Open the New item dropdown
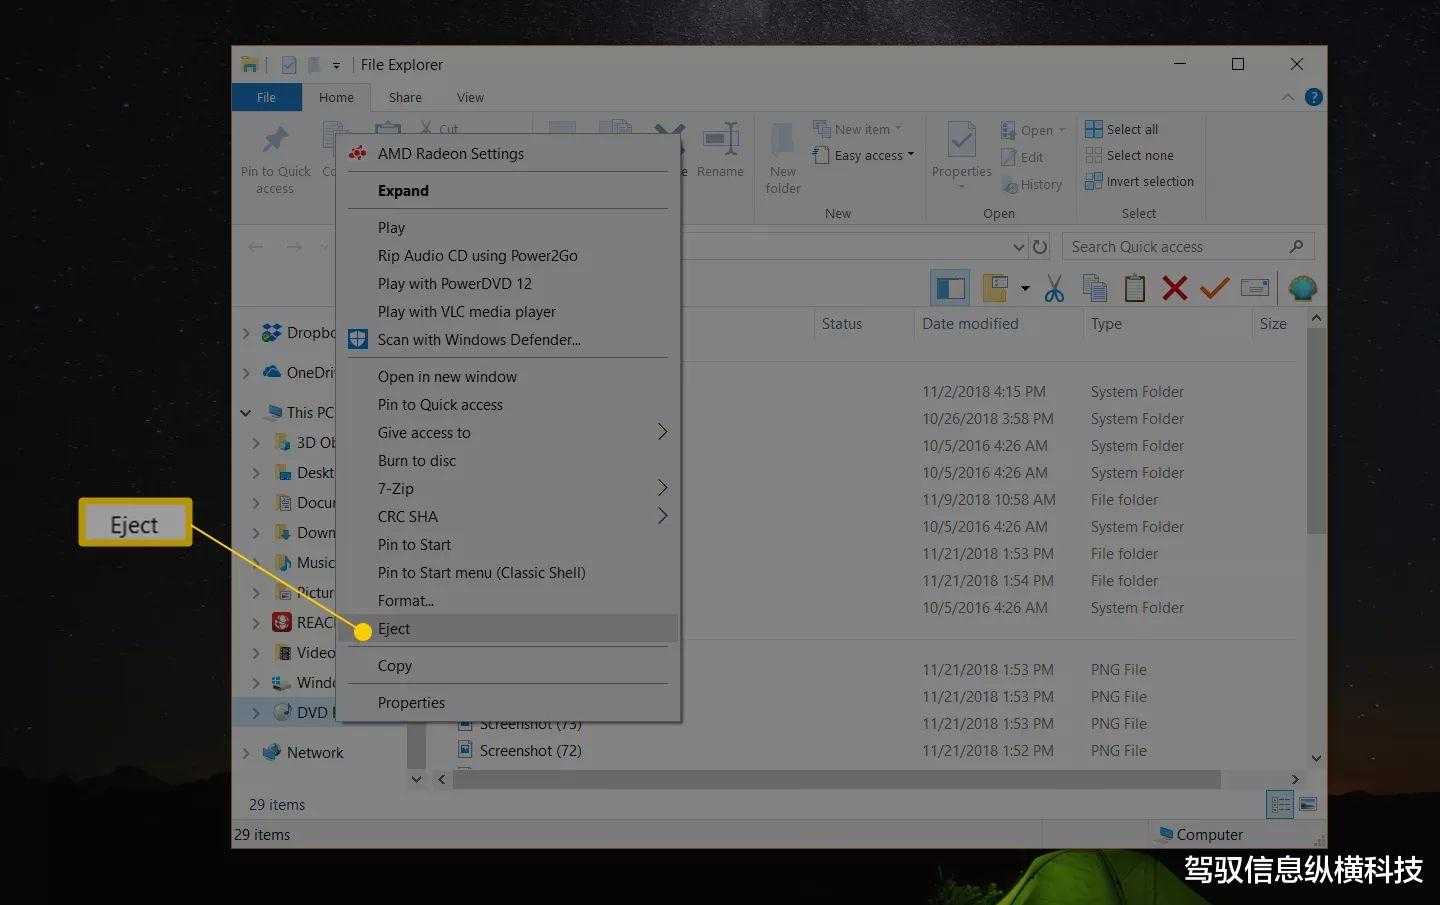This screenshot has height=905, width=1440. 858,129
